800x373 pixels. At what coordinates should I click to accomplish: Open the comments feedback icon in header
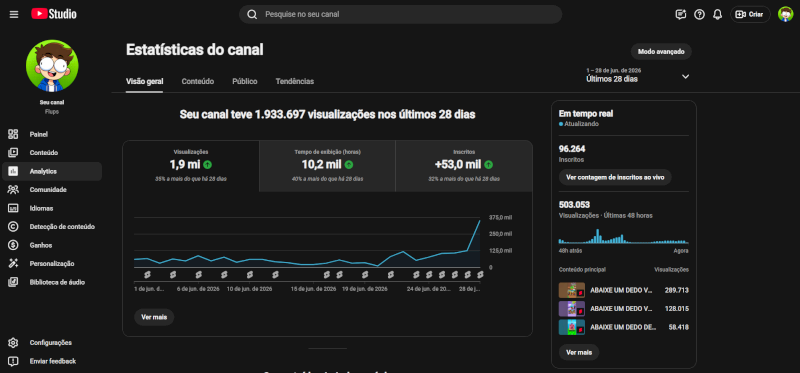[x=681, y=14]
